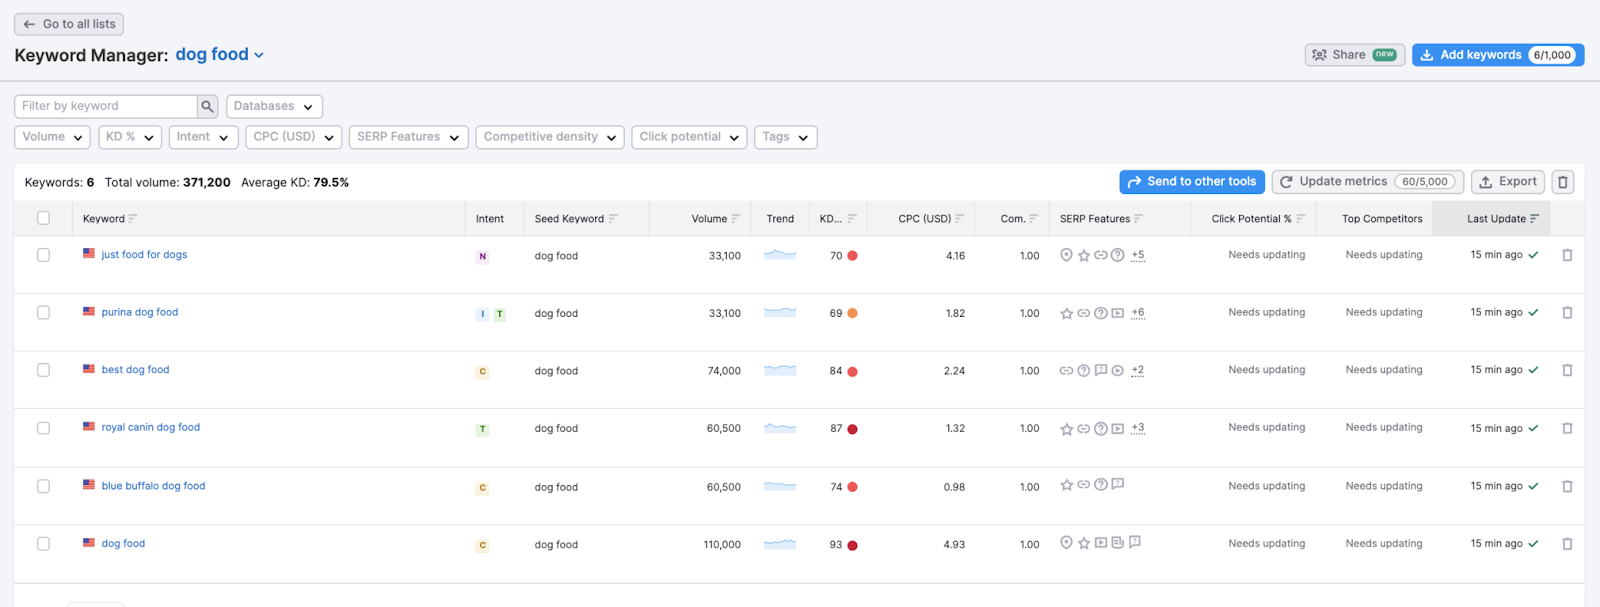1600x607 pixels.
Task: Click Send to other tools
Action: coord(1192,182)
